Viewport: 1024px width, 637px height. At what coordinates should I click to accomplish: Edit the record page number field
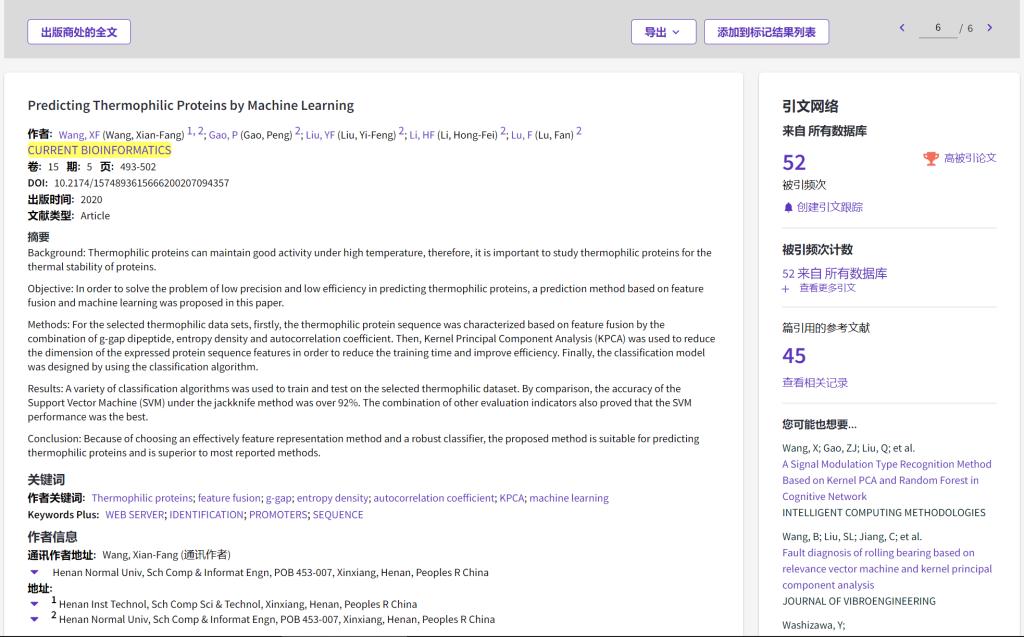[938, 29]
